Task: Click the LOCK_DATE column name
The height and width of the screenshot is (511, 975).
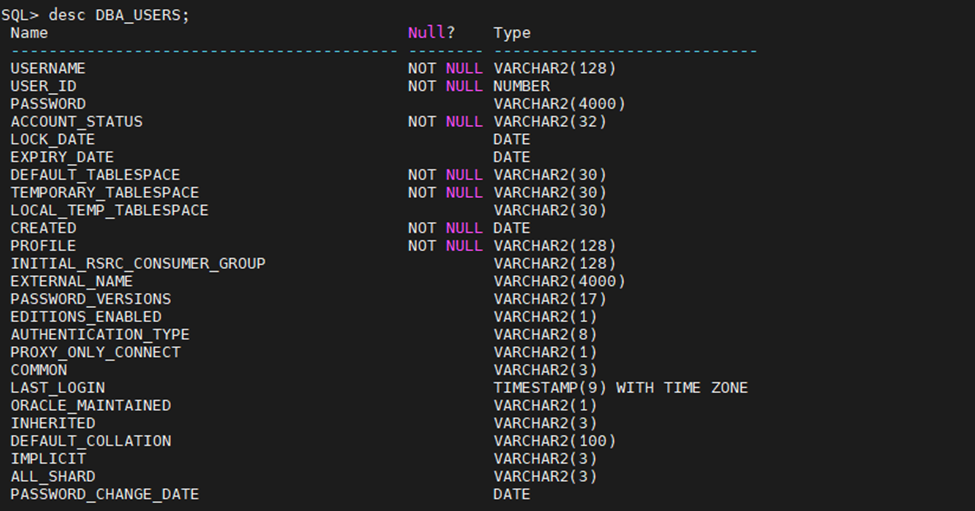Action: [x=52, y=140]
